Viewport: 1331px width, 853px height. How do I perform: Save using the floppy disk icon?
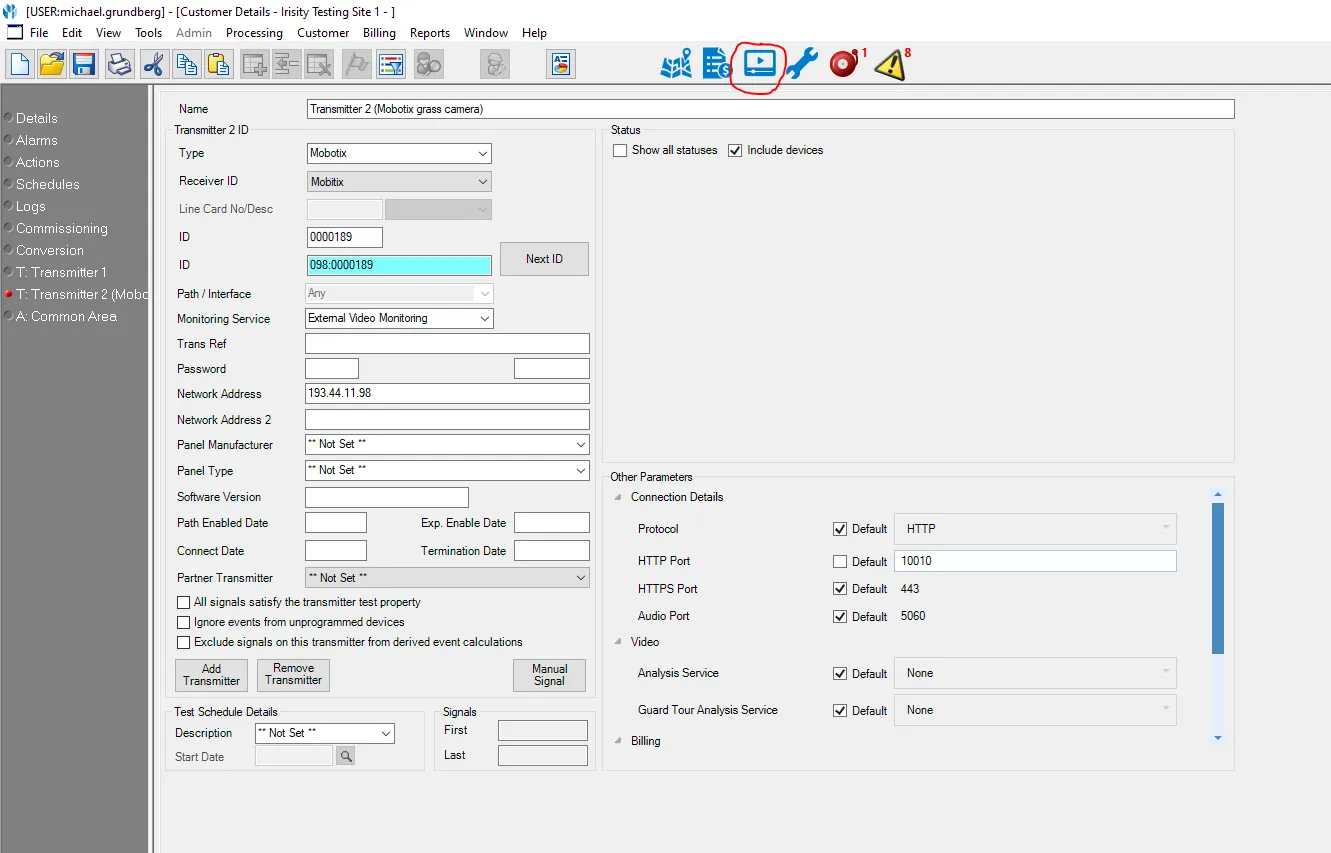pyautogui.click(x=84, y=65)
